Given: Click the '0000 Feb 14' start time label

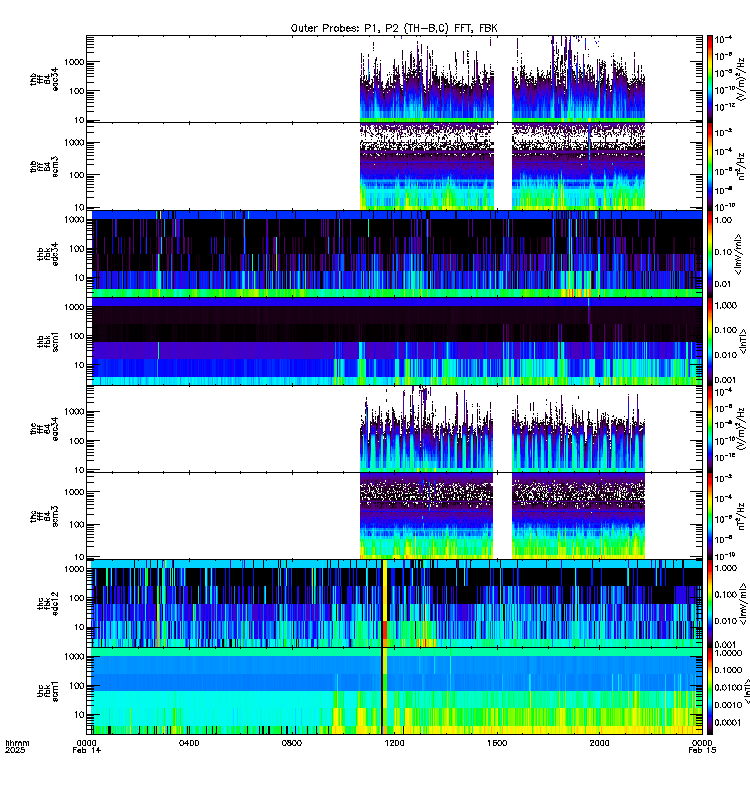Looking at the screenshot, I should pos(87,746).
